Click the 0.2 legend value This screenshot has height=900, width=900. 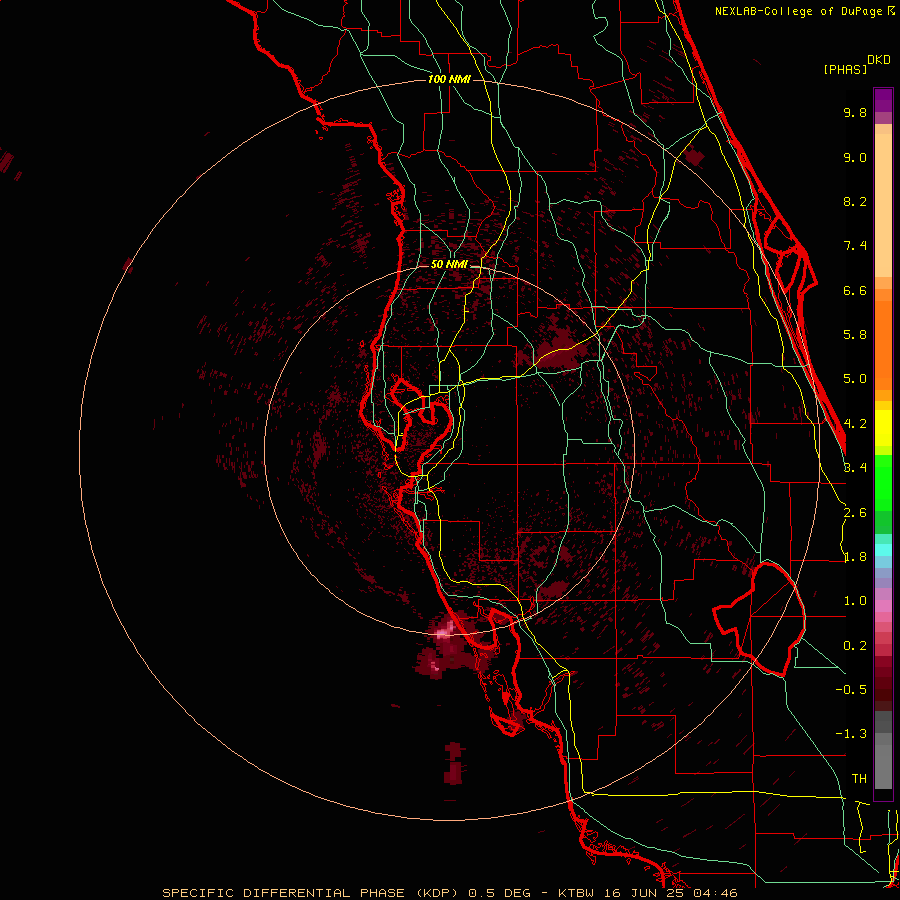pyautogui.click(x=855, y=646)
